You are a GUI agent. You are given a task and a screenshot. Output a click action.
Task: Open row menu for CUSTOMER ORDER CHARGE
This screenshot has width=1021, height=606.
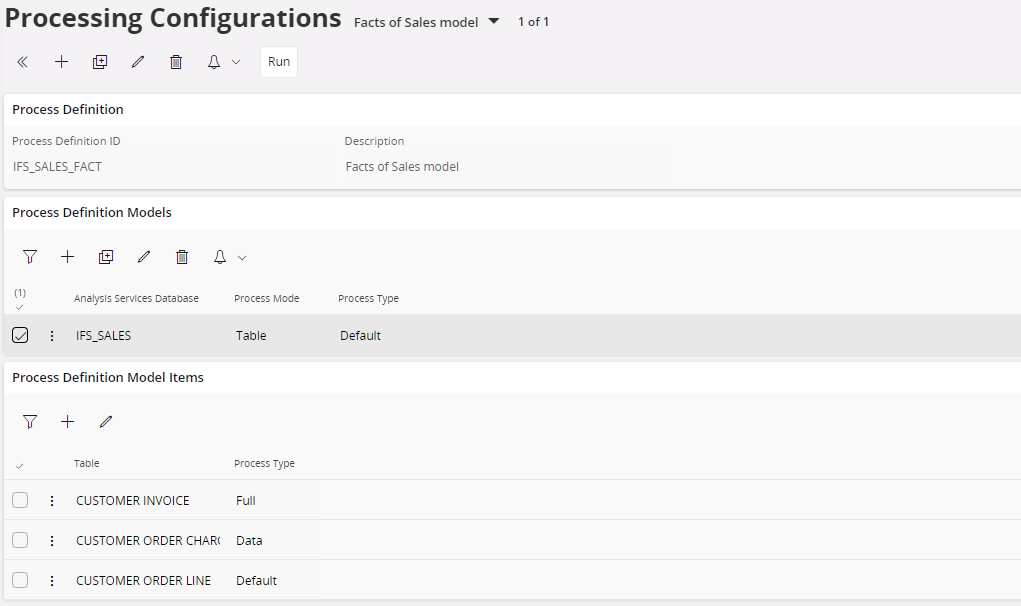52,540
